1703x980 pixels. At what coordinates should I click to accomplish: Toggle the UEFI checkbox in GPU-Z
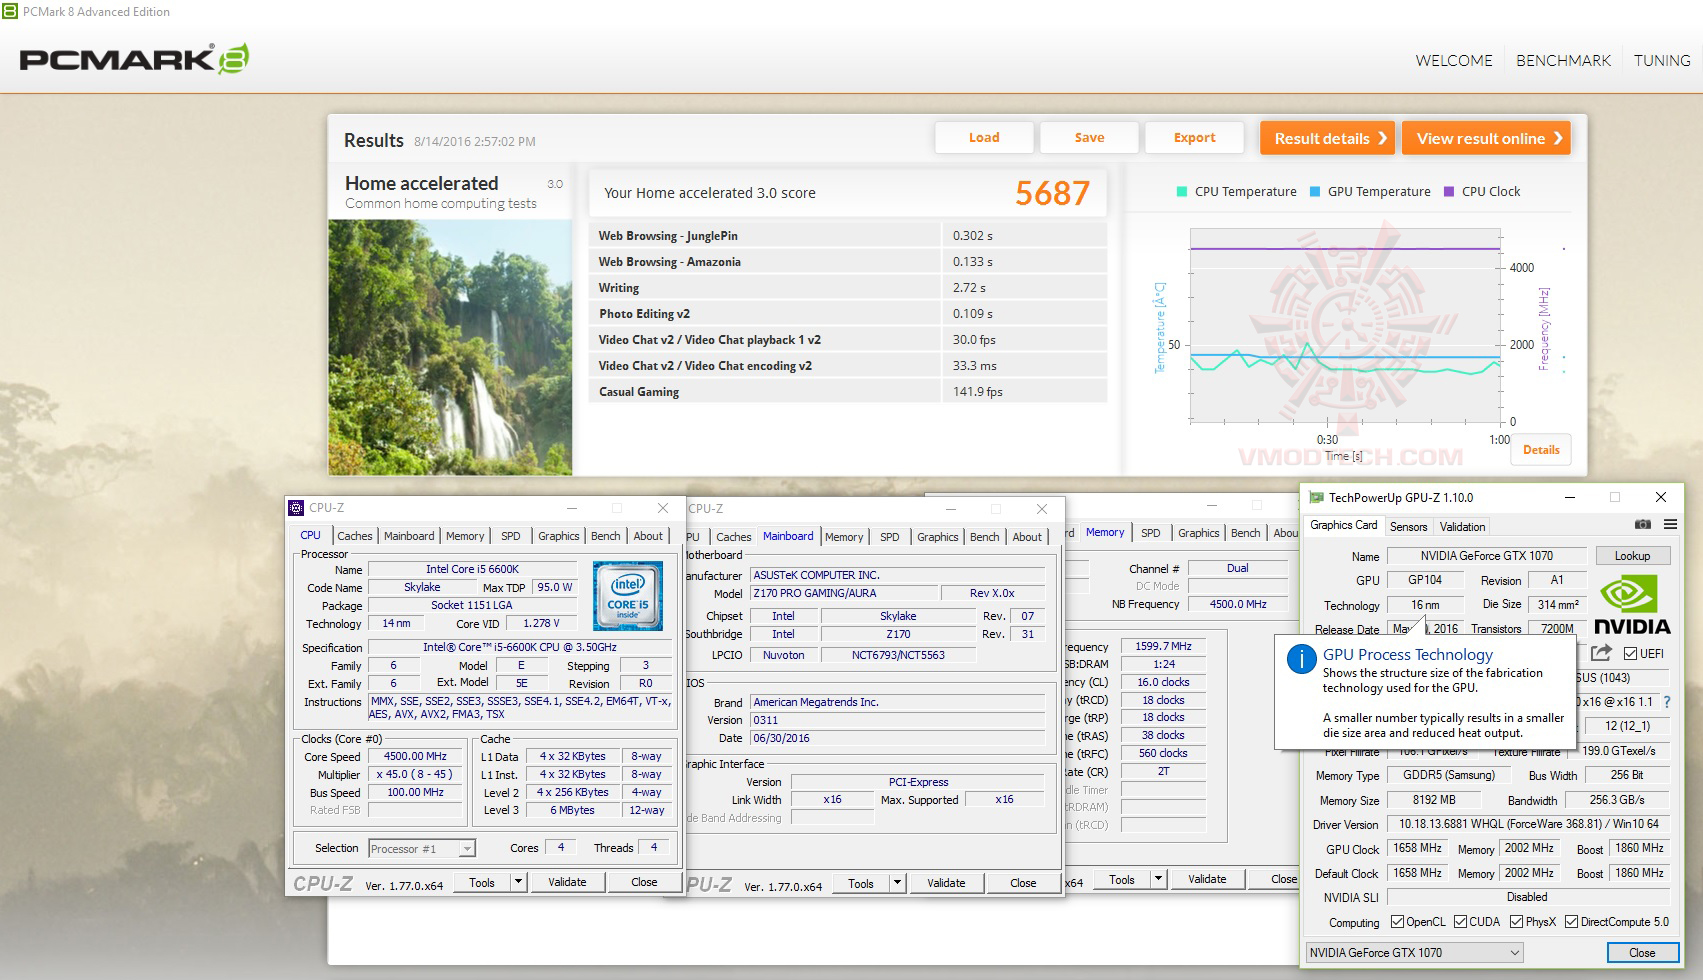tap(1630, 653)
